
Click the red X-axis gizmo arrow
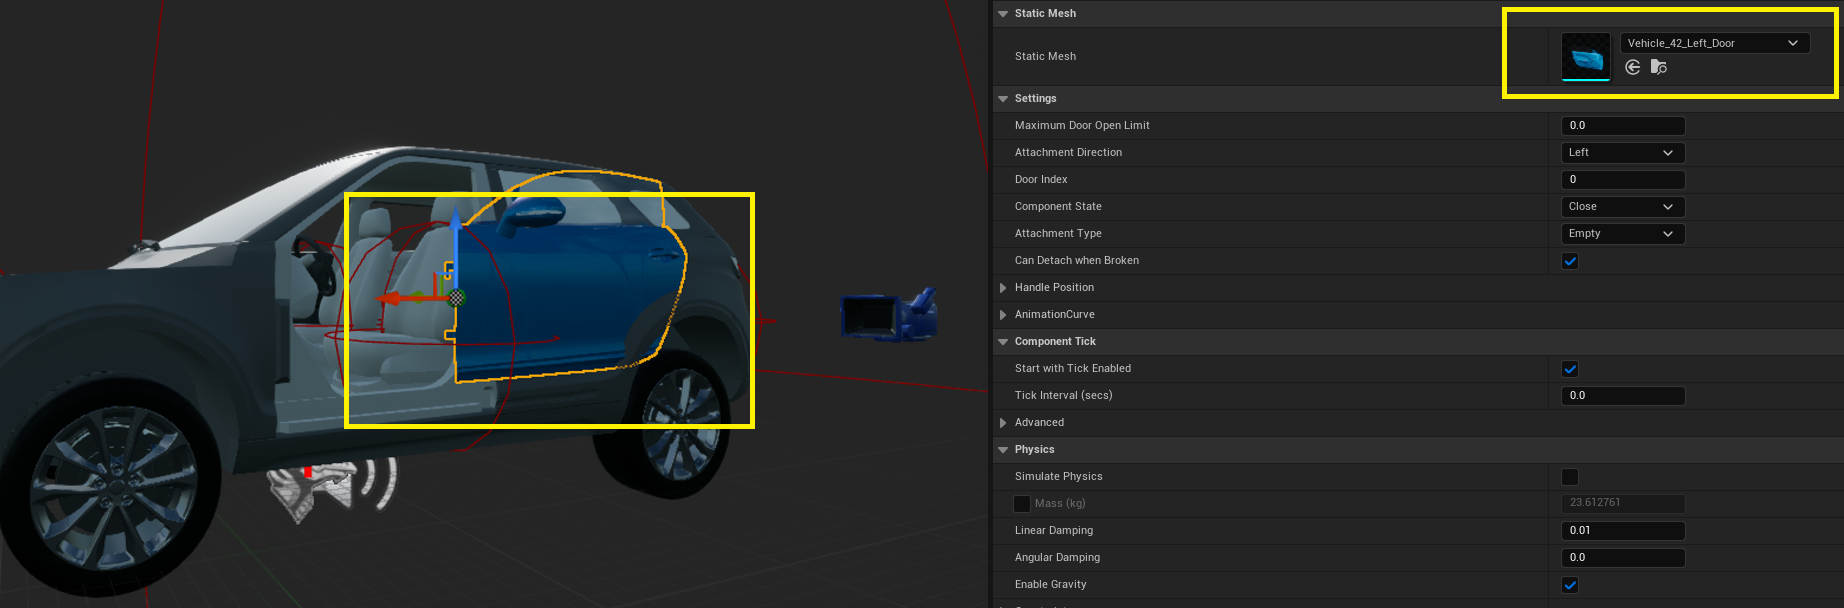coord(393,298)
